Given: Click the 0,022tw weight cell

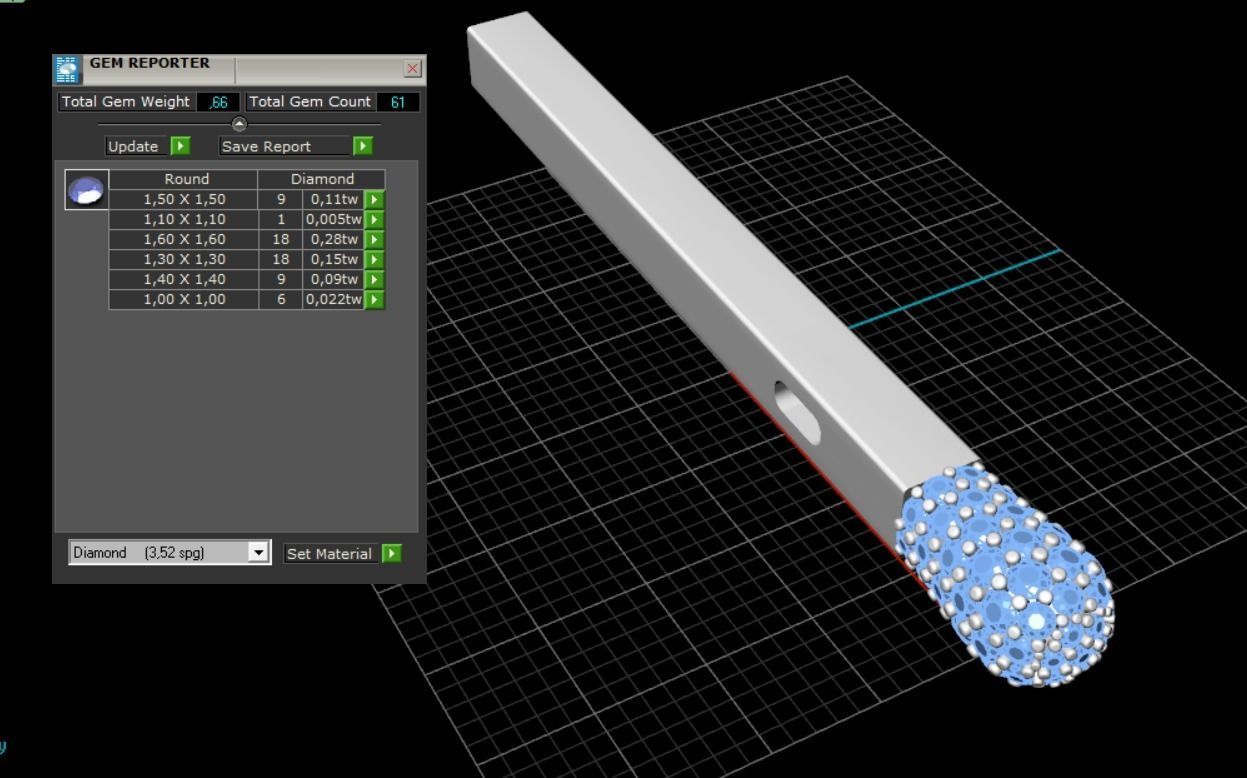Looking at the screenshot, I should pos(333,299).
